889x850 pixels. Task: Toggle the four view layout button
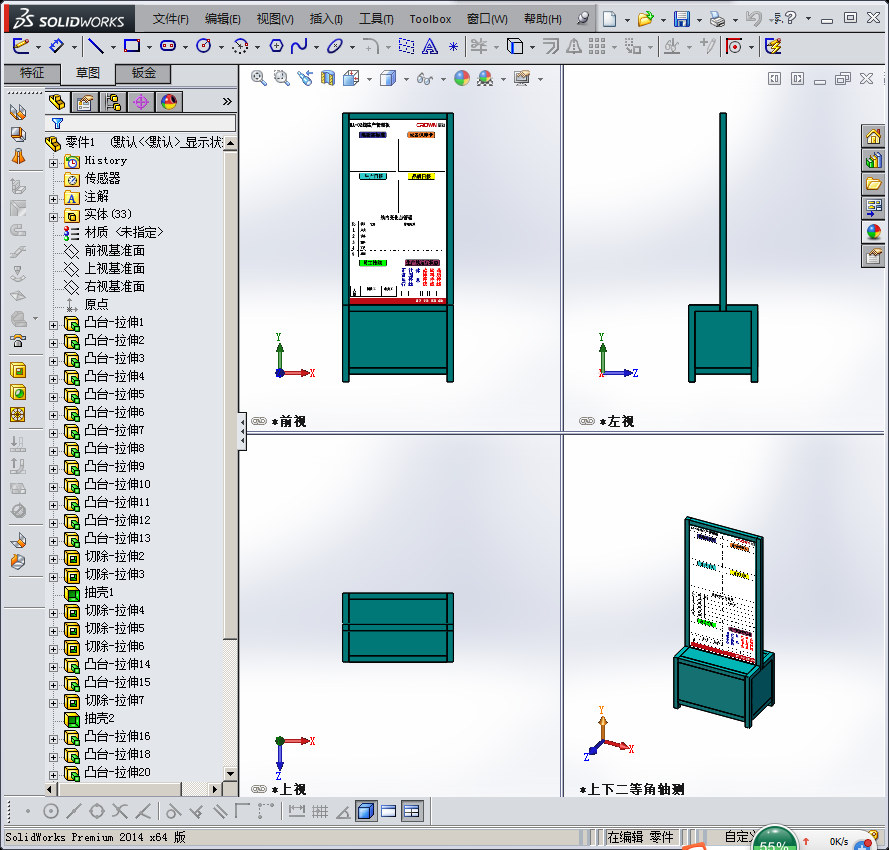(412, 811)
